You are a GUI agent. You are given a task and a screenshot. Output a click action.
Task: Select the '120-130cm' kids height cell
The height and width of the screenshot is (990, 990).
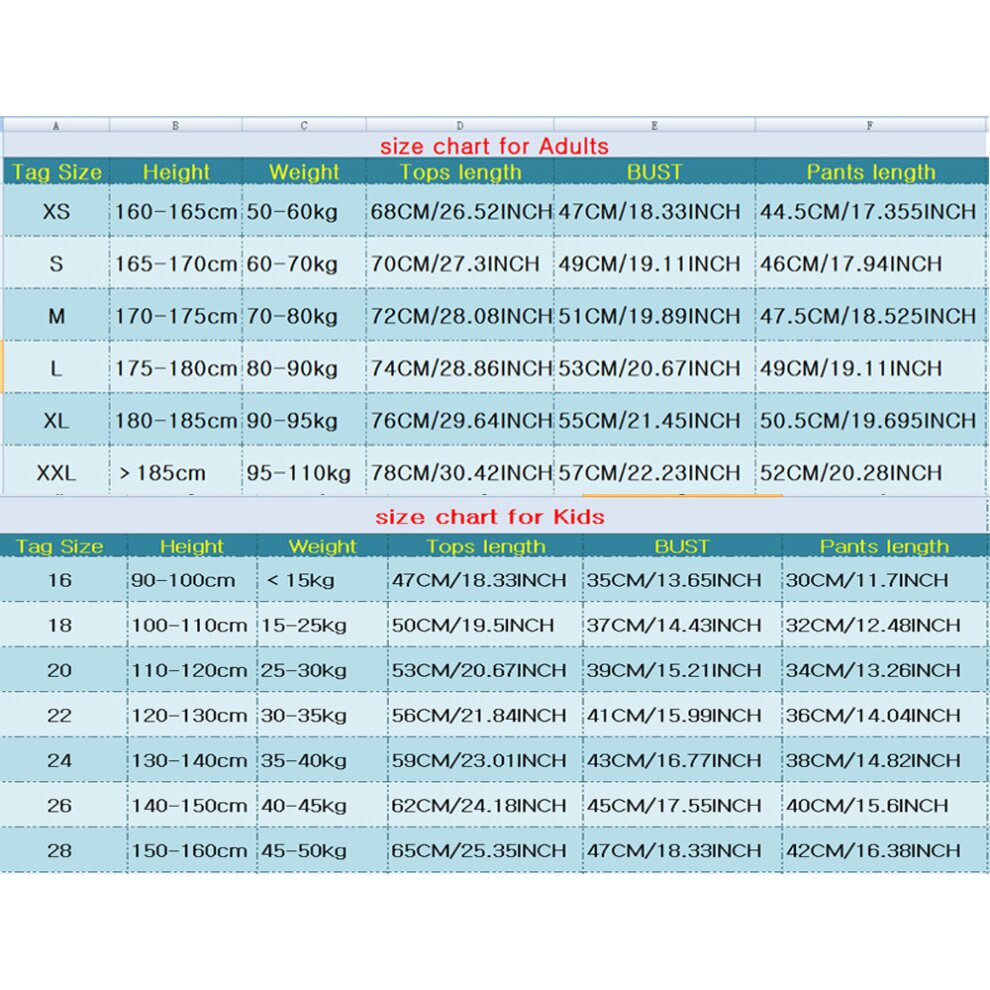pos(192,715)
